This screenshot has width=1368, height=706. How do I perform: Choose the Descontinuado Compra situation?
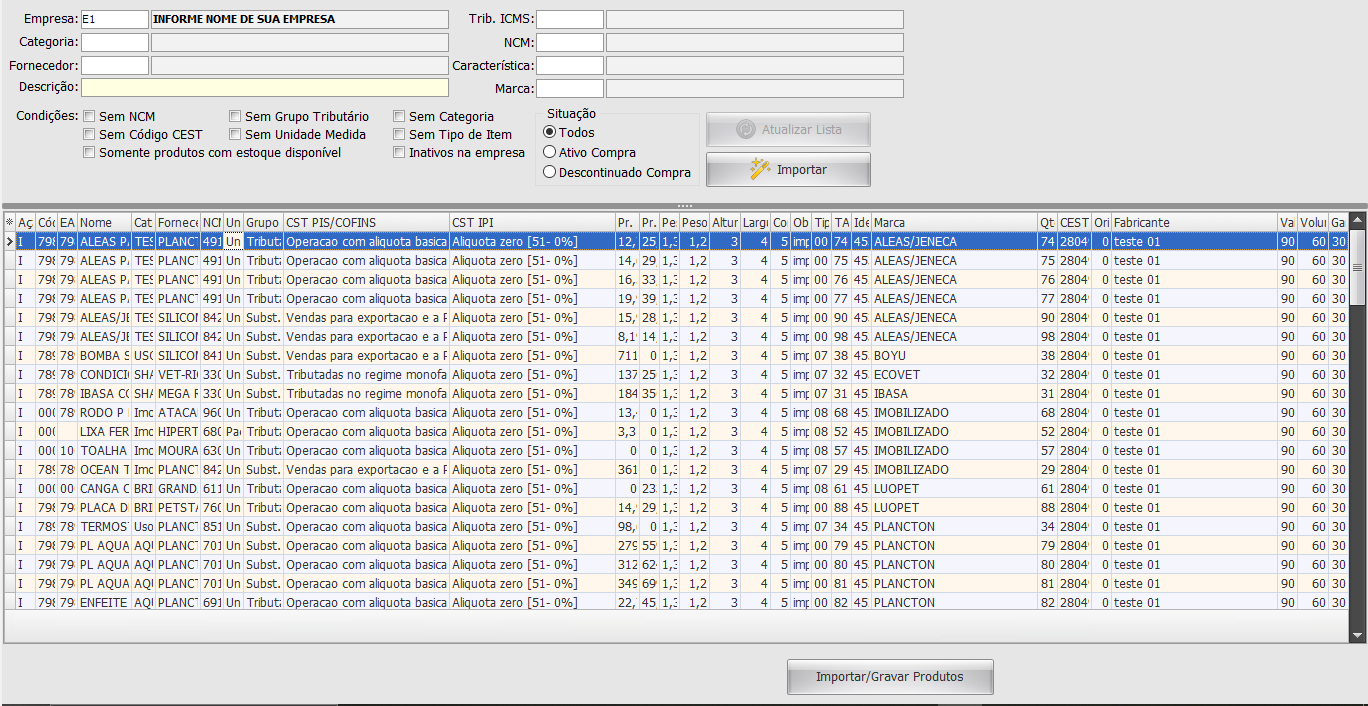549,172
